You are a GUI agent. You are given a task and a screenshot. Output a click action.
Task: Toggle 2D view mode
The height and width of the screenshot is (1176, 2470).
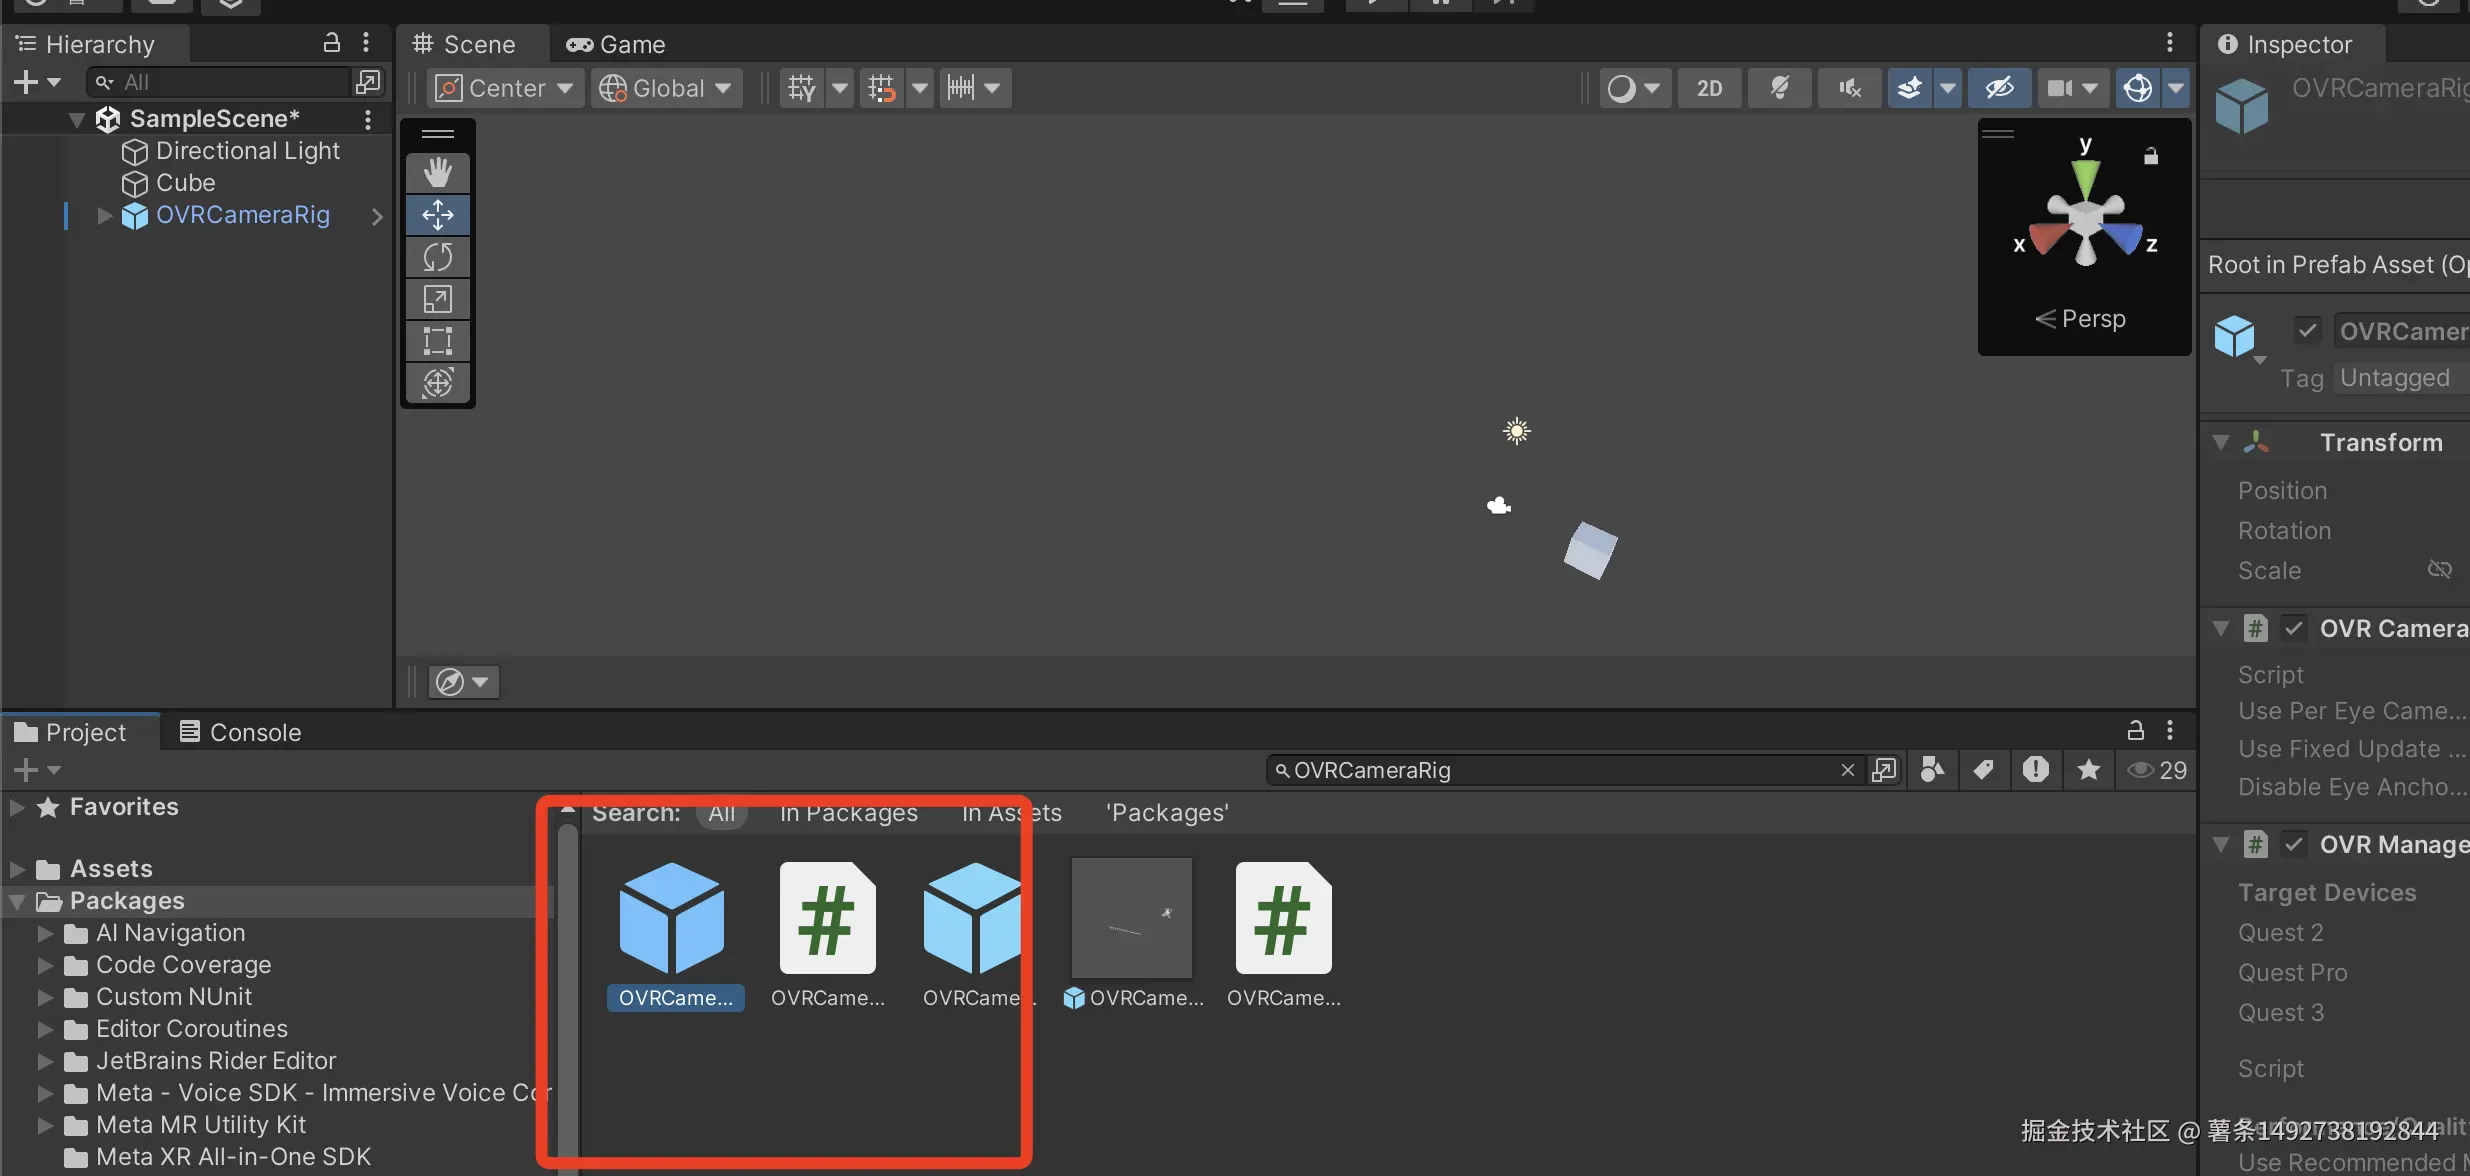pyautogui.click(x=1709, y=88)
